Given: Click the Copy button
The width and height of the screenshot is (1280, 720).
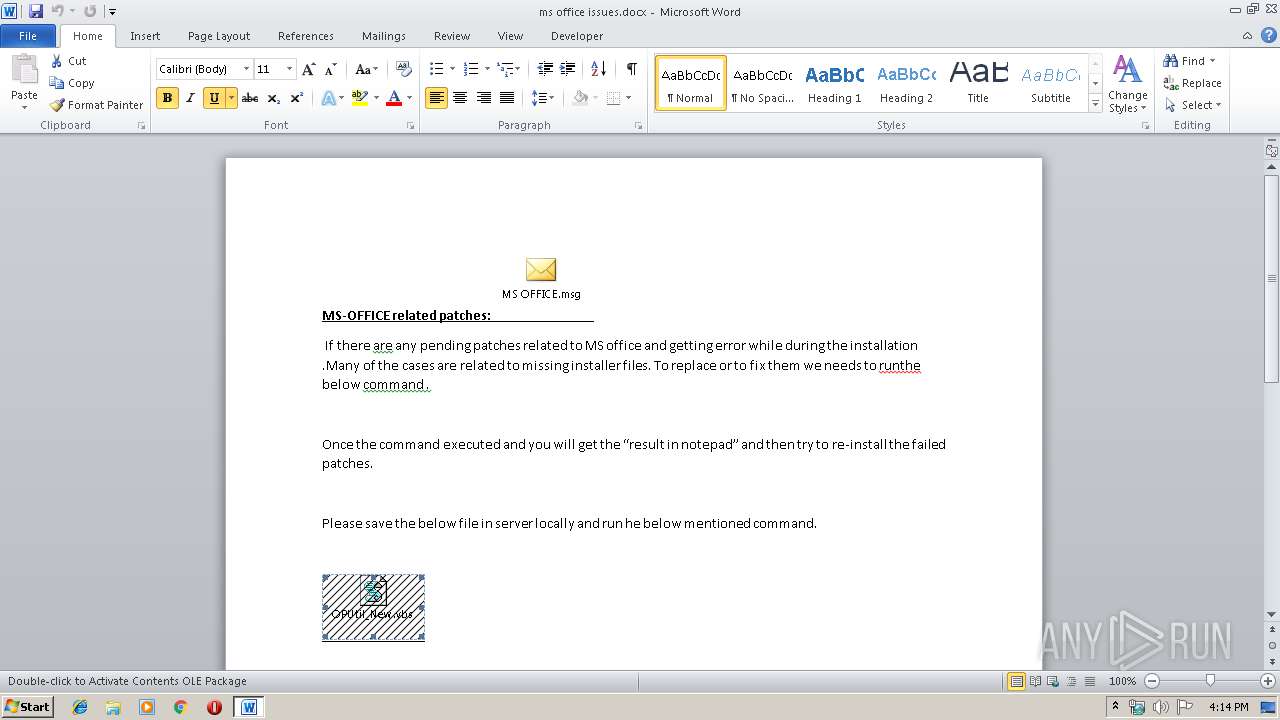Looking at the screenshot, I should pyautogui.click(x=72, y=83).
